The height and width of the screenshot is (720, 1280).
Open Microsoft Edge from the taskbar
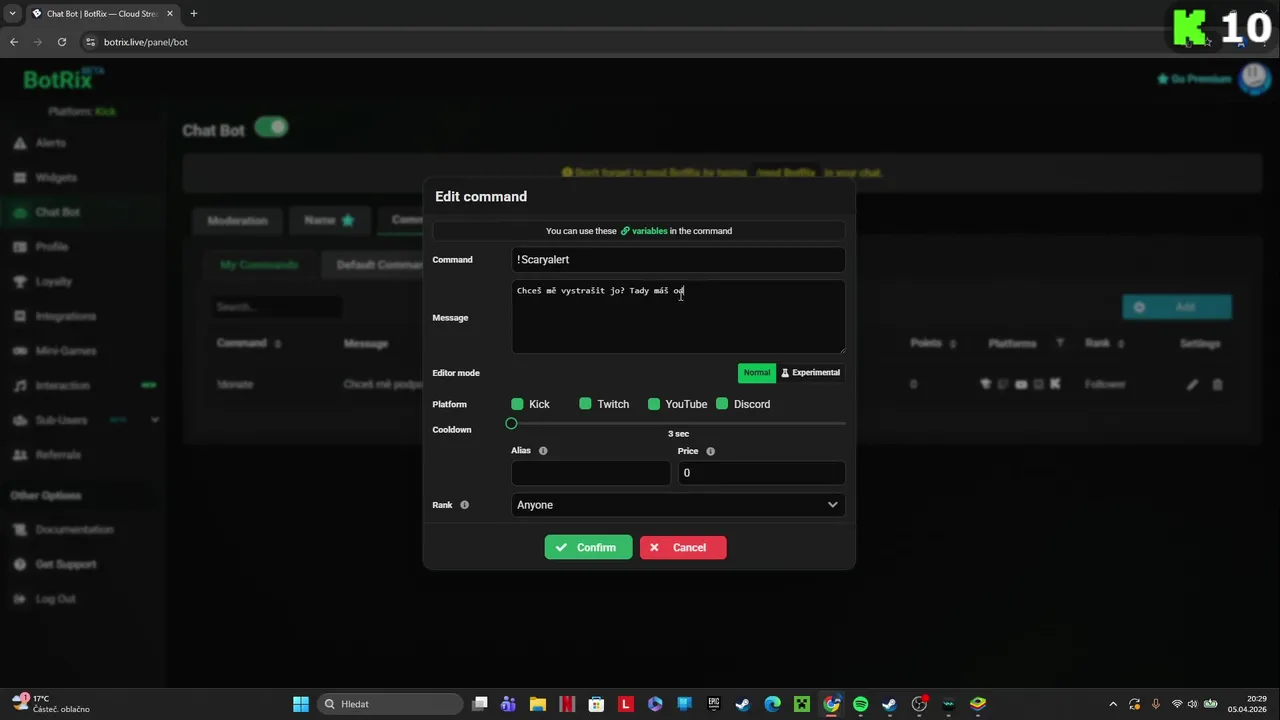coord(772,704)
